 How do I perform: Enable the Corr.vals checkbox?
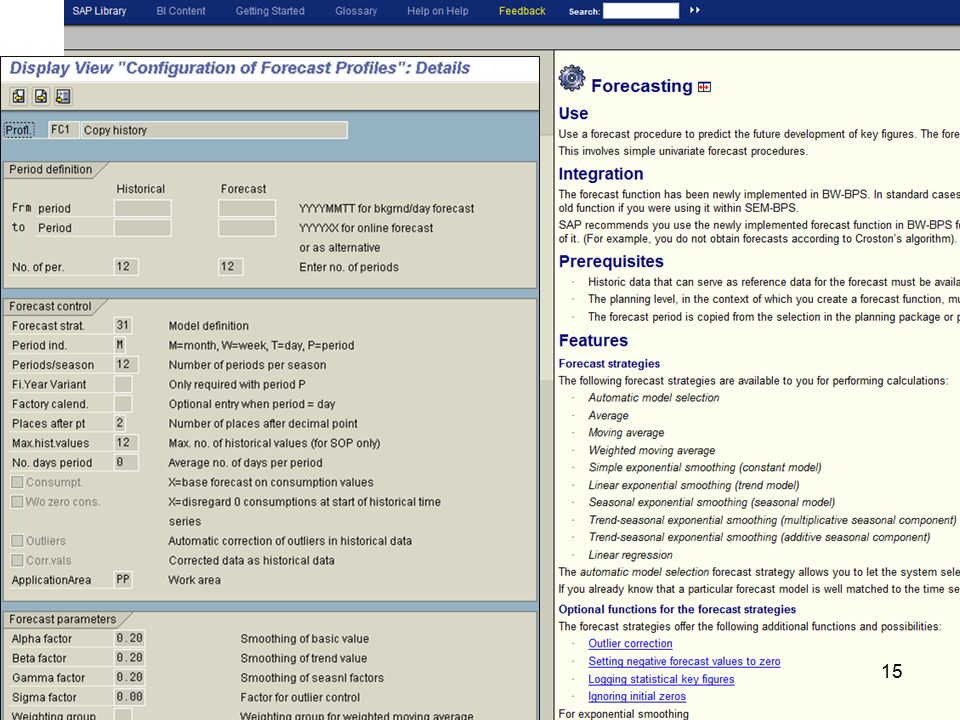pos(17,561)
